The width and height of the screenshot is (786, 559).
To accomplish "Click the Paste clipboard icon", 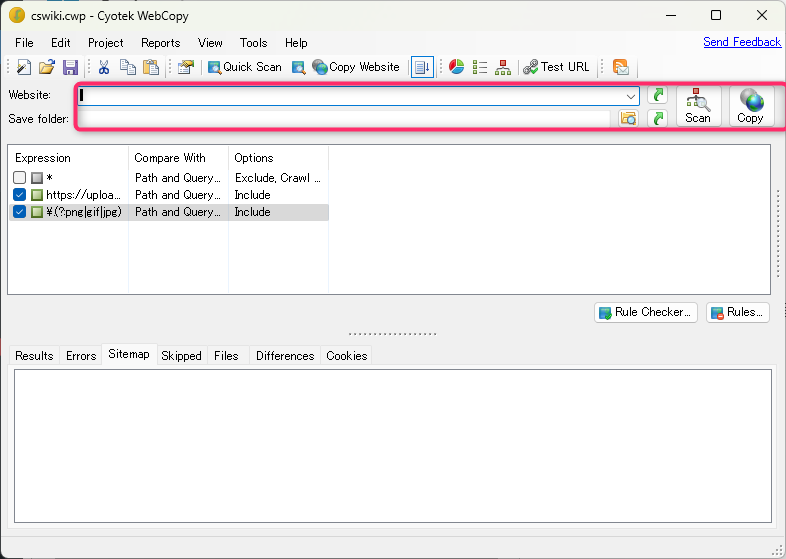I will point(151,67).
